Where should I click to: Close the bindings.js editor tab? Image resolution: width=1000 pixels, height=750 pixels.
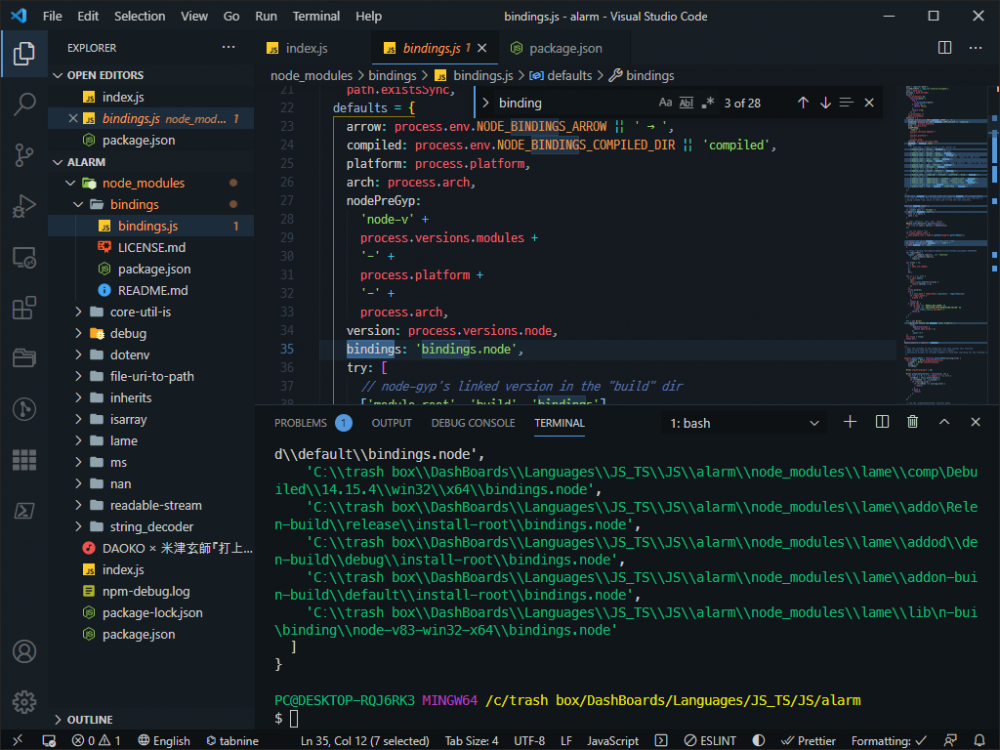482,48
